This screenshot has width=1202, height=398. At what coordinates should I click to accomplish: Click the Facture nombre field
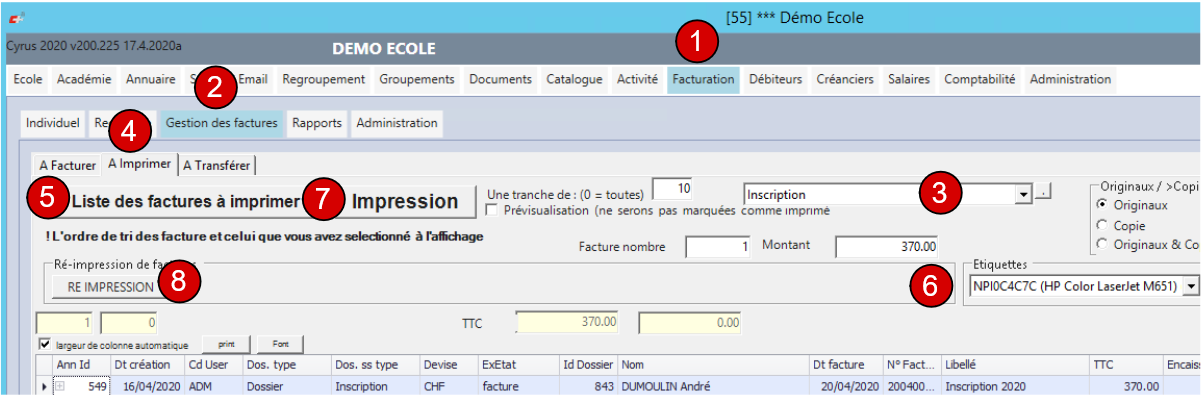click(717, 246)
